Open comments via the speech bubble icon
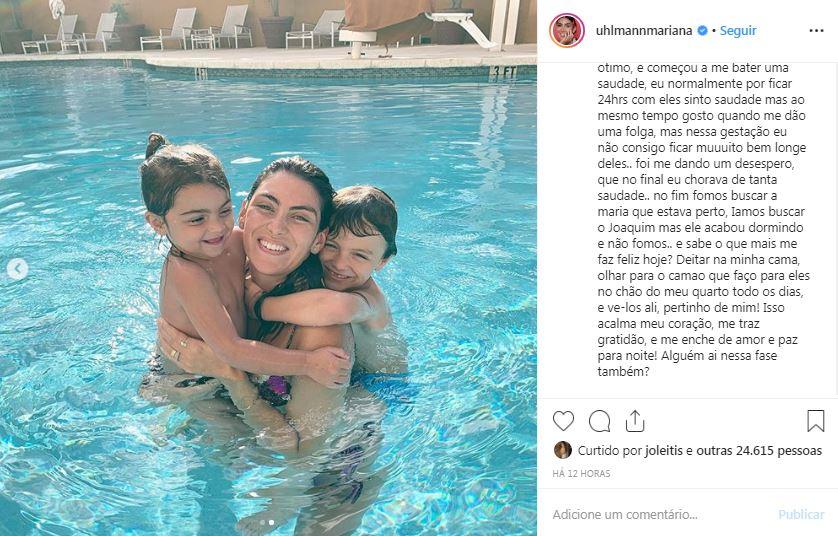Viewport: 838px width, 536px height. point(600,421)
